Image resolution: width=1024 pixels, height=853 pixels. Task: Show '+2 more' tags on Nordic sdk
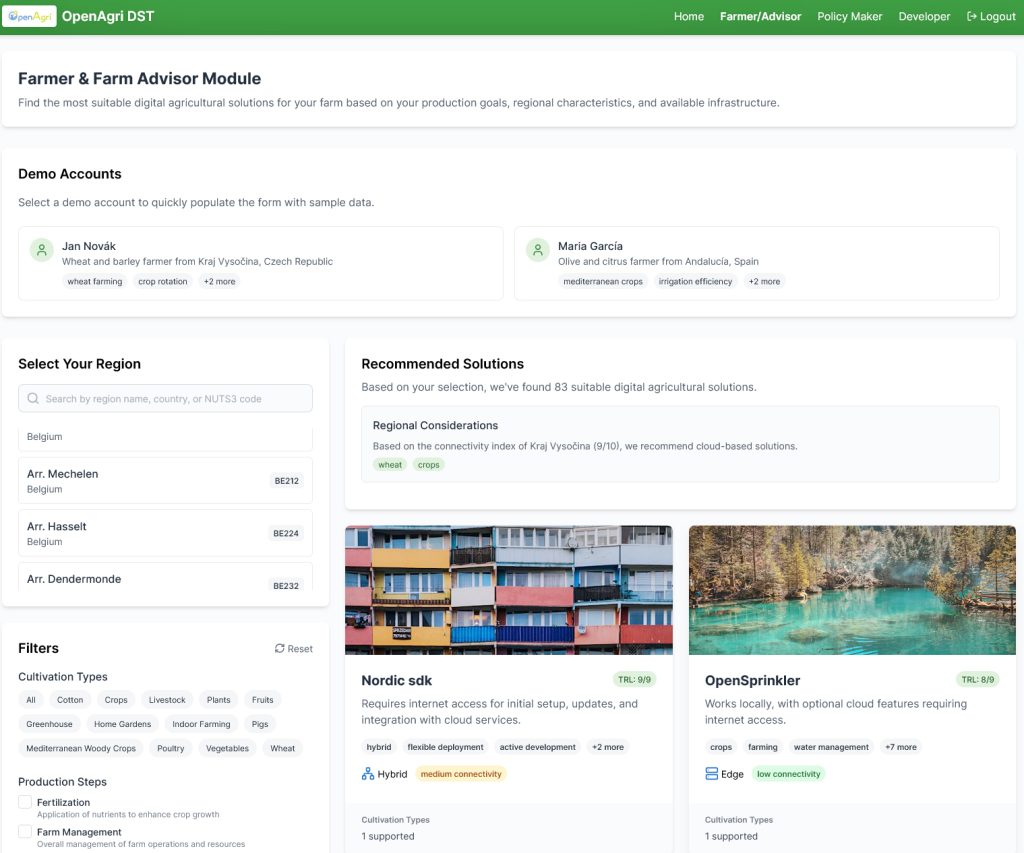coord(607,747)
